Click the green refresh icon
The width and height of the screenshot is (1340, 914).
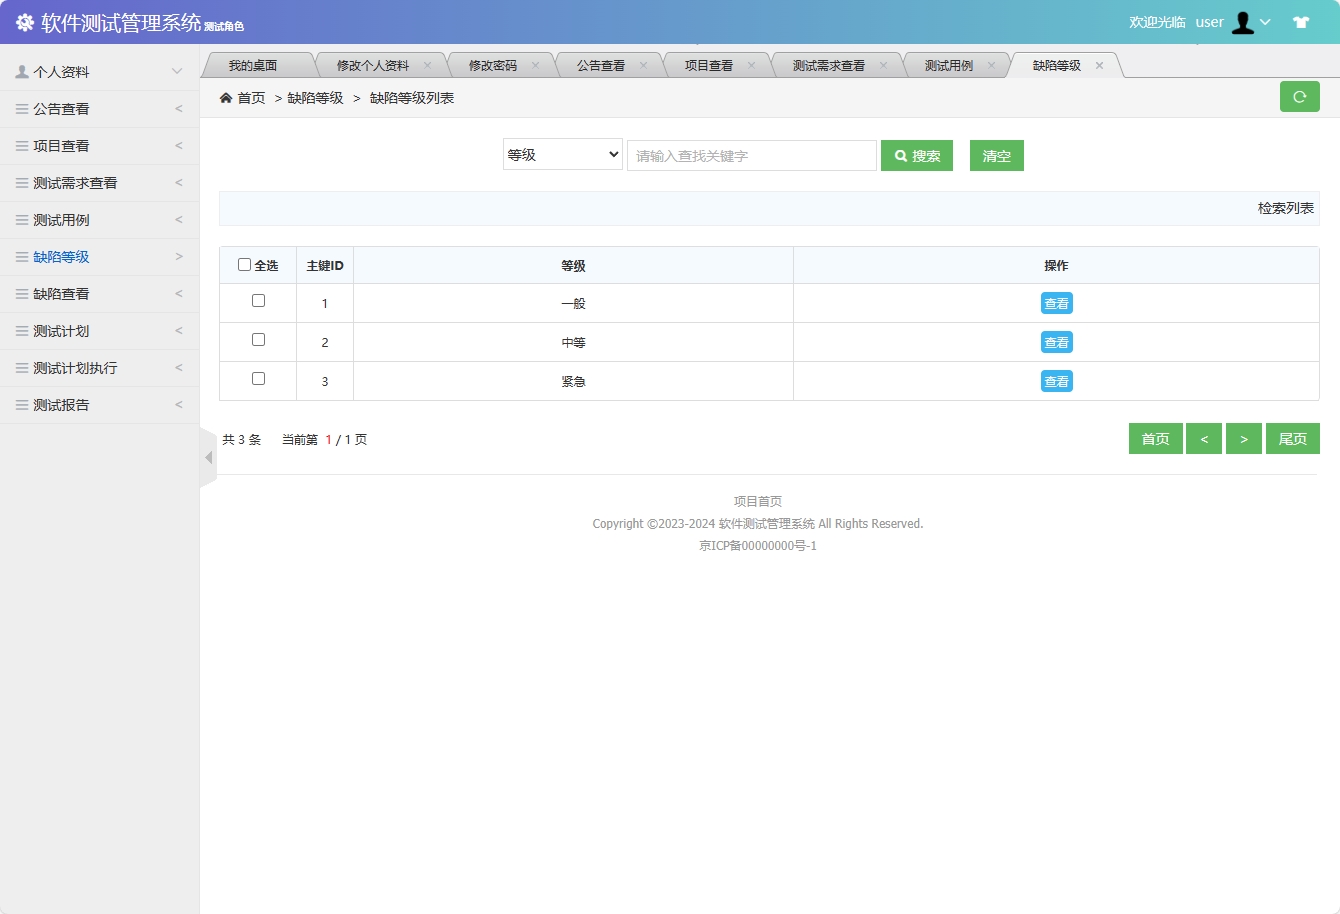[1299, 96]
